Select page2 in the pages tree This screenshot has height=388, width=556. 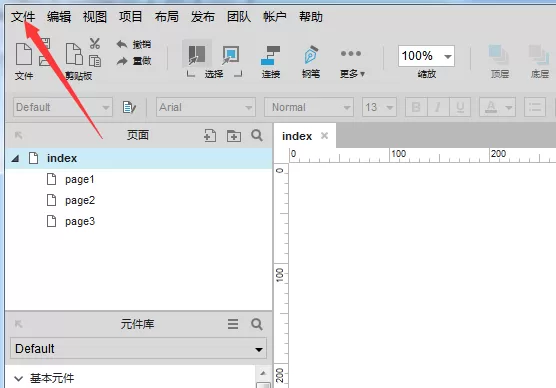click(79, 200)
